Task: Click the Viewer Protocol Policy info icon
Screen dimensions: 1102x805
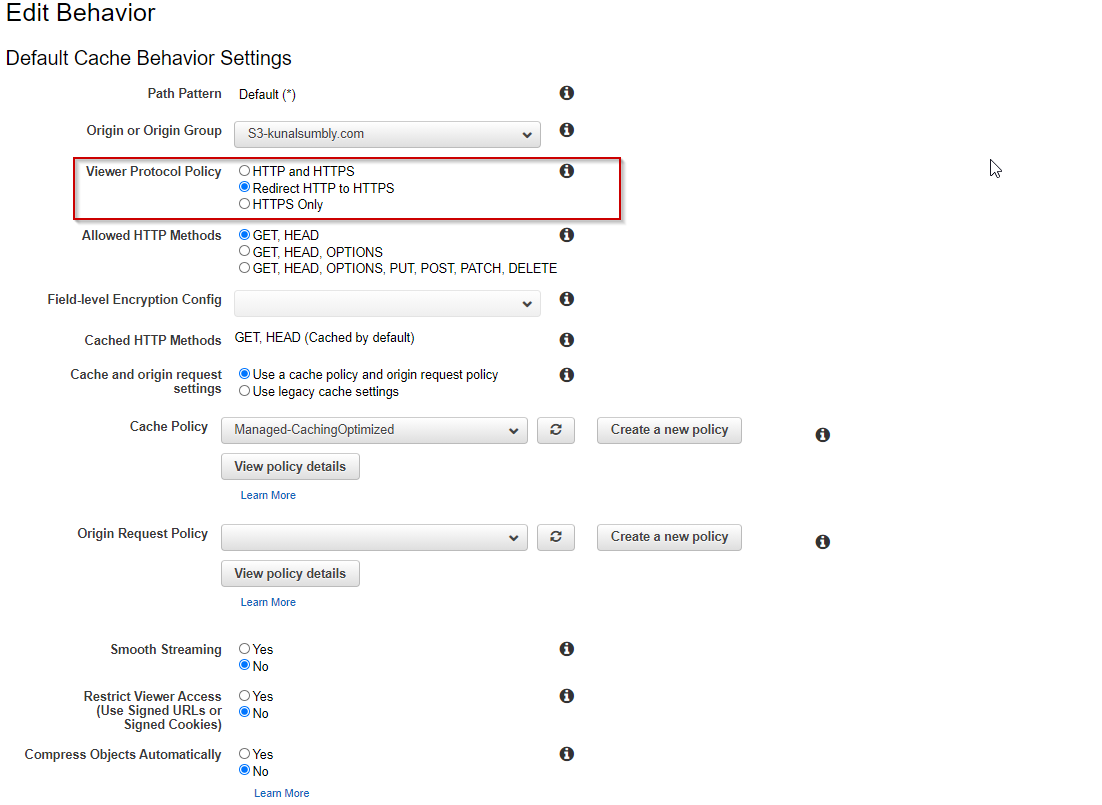Action: (566, 170)
